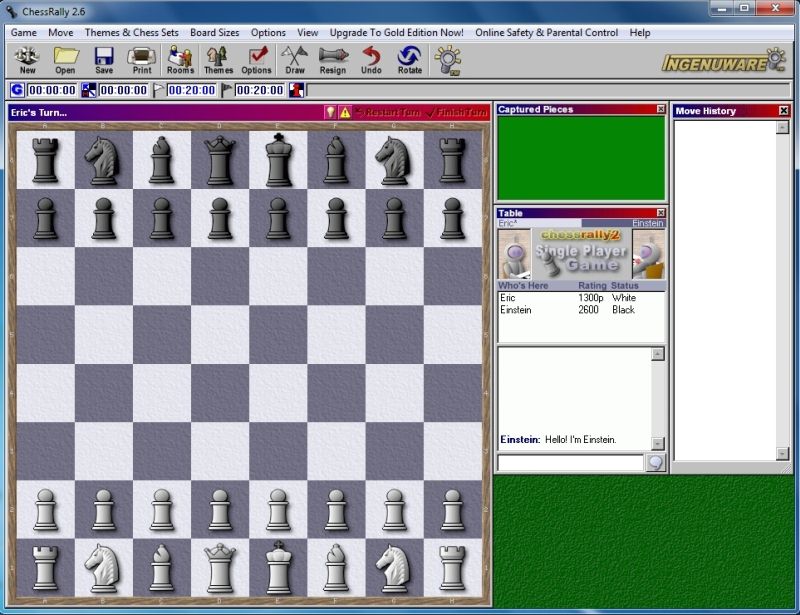Close the Table panel

(x=661, y=212)
